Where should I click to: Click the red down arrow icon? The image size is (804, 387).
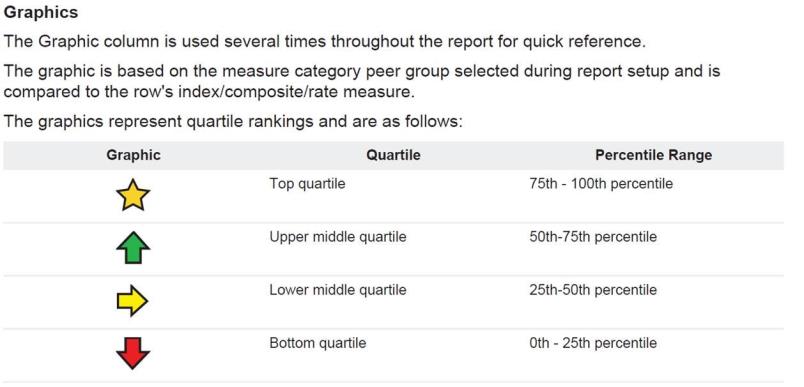pos(133,353)
